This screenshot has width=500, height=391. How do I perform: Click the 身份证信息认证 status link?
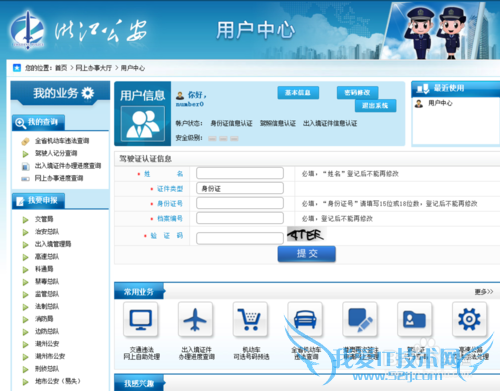pyautogui.click(x=231, y=124)
